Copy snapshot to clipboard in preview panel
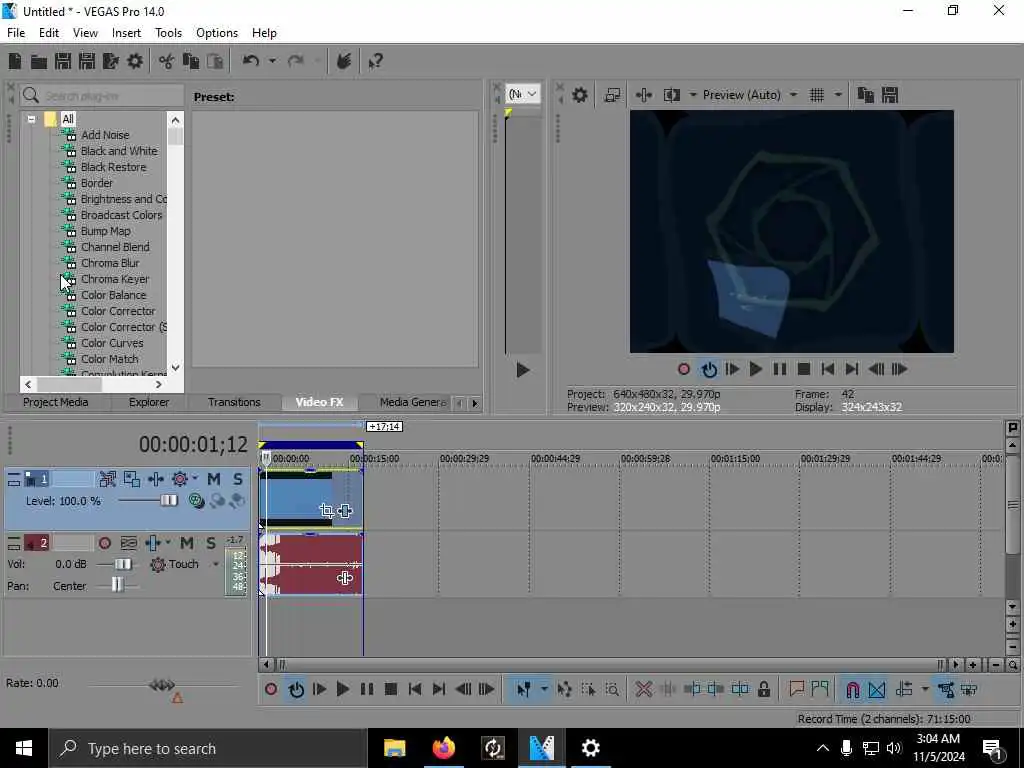 click(865, 95)
